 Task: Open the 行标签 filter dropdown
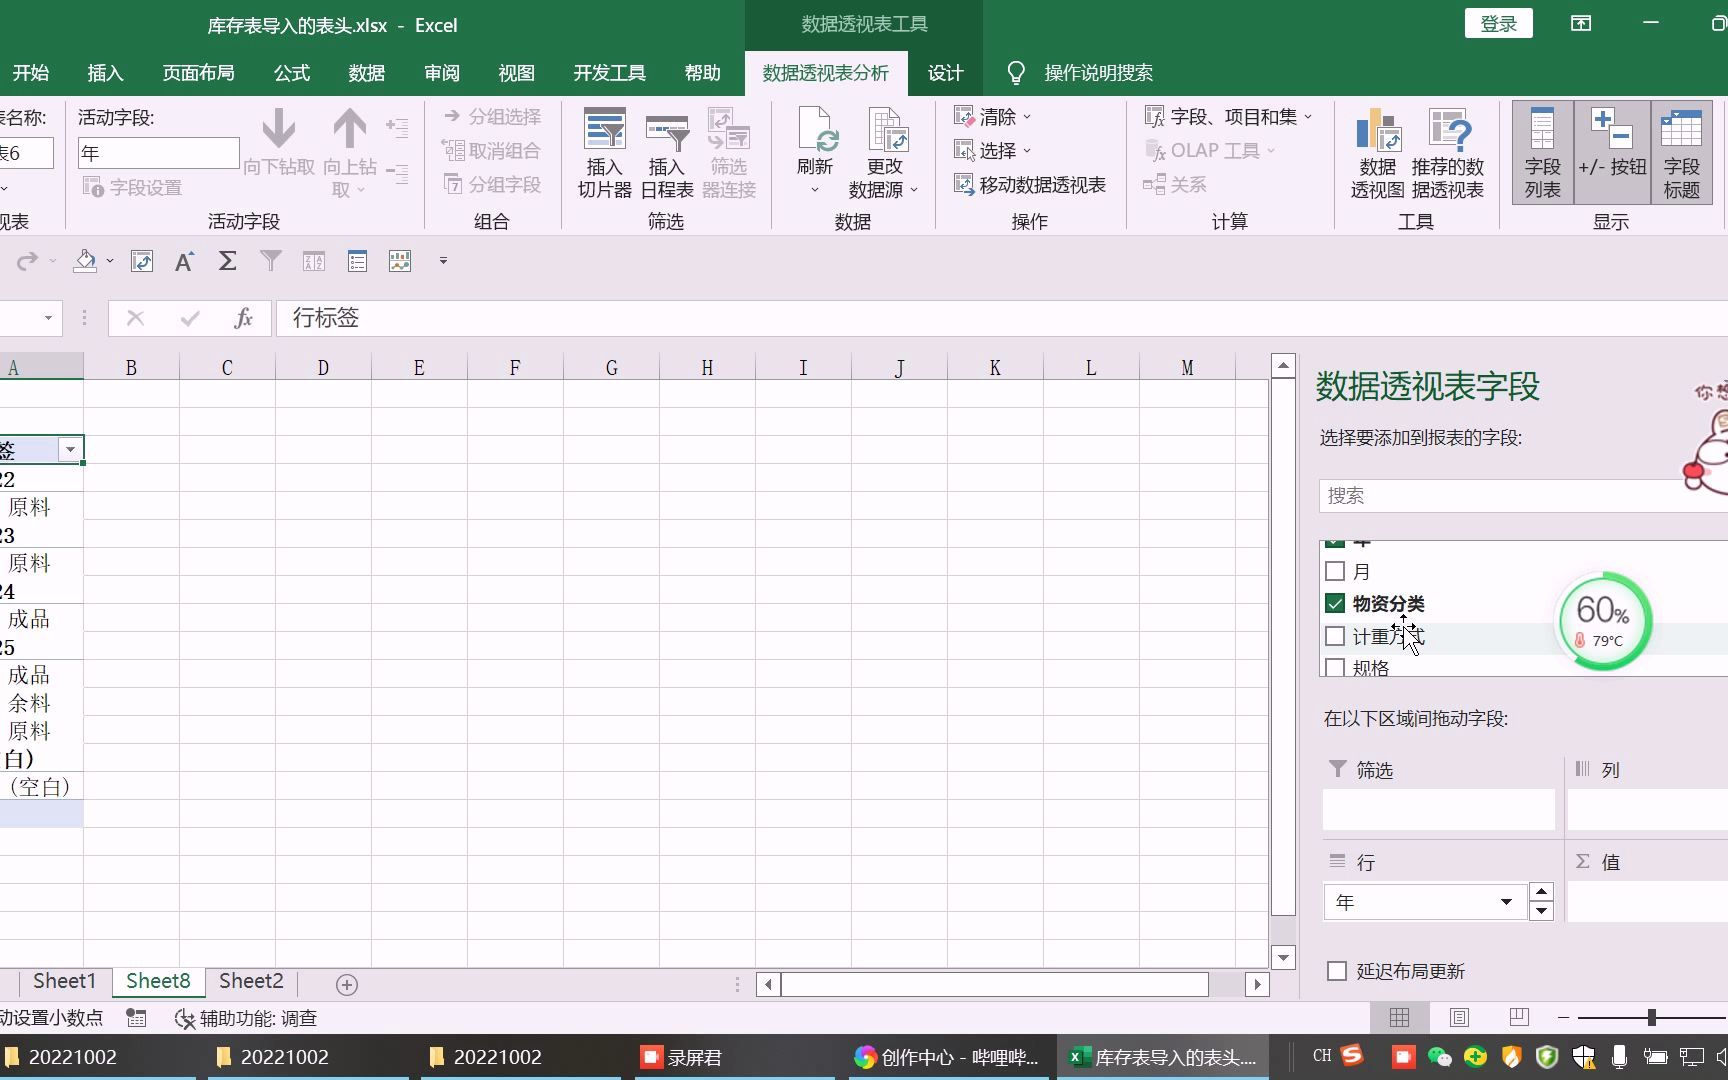coord(69,449)
